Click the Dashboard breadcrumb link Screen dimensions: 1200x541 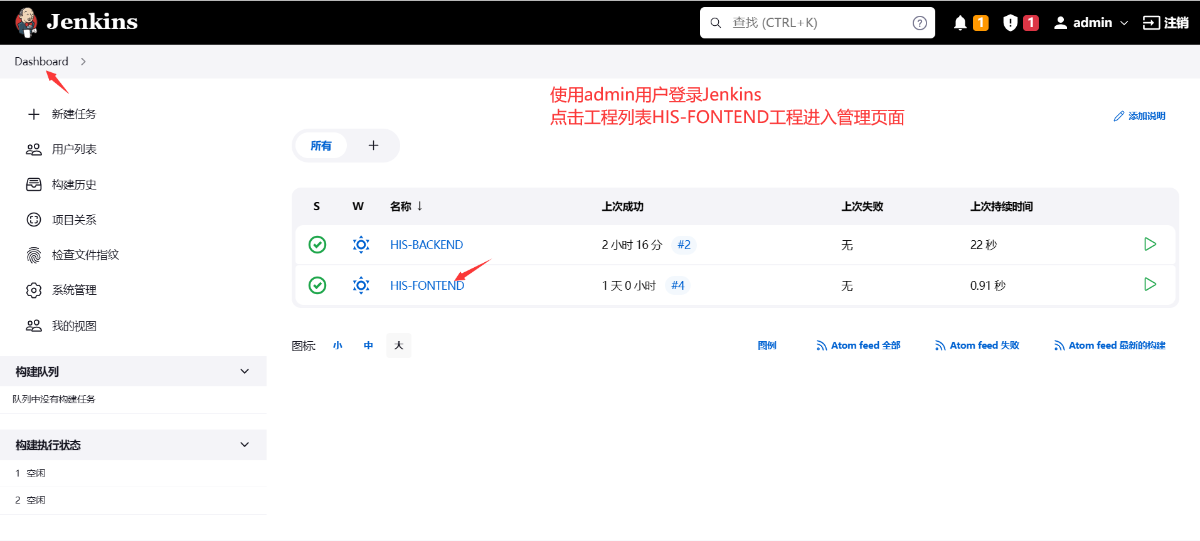pos(41,62)
